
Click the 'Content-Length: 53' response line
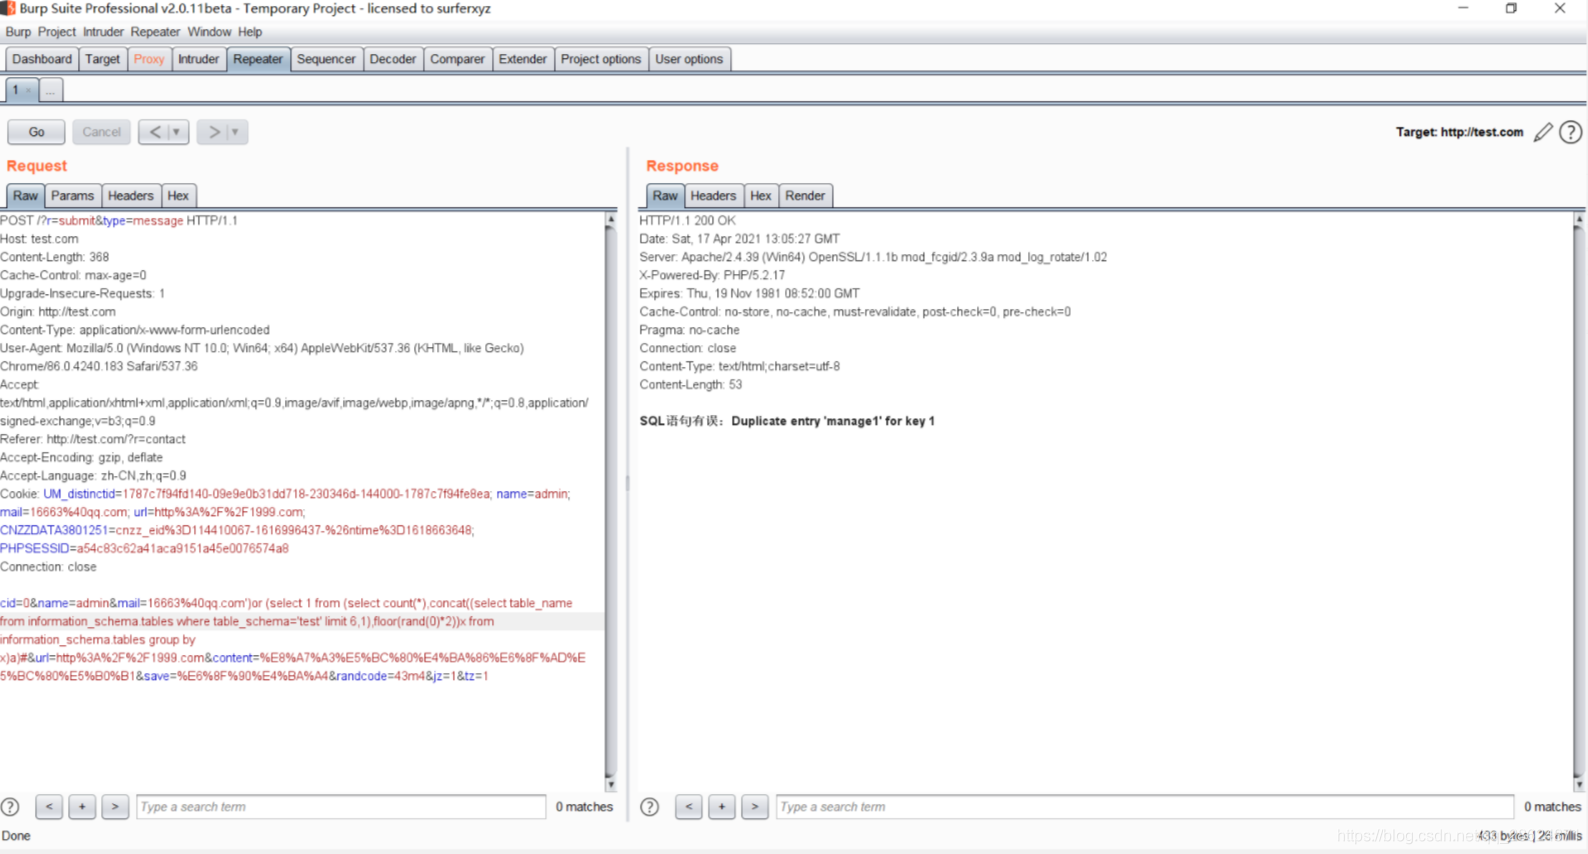tap(690, 384)
